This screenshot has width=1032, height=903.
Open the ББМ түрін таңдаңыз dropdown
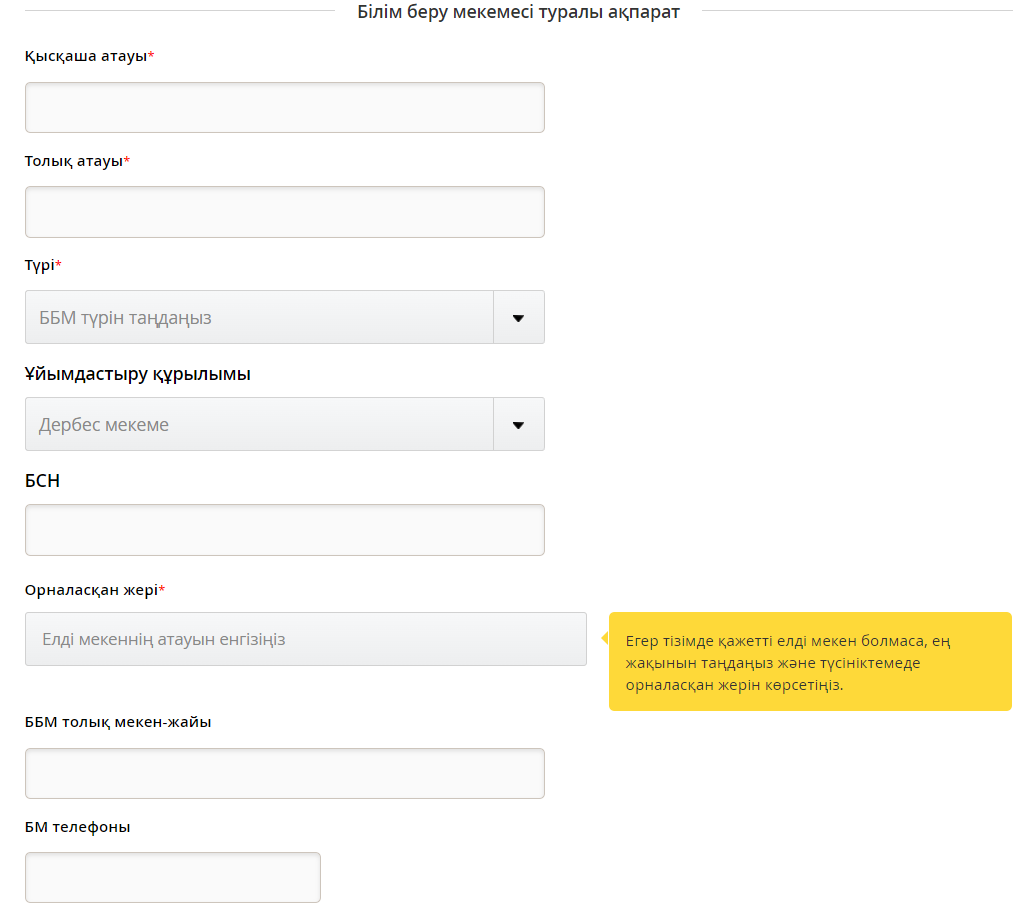[x=259, y=318]
